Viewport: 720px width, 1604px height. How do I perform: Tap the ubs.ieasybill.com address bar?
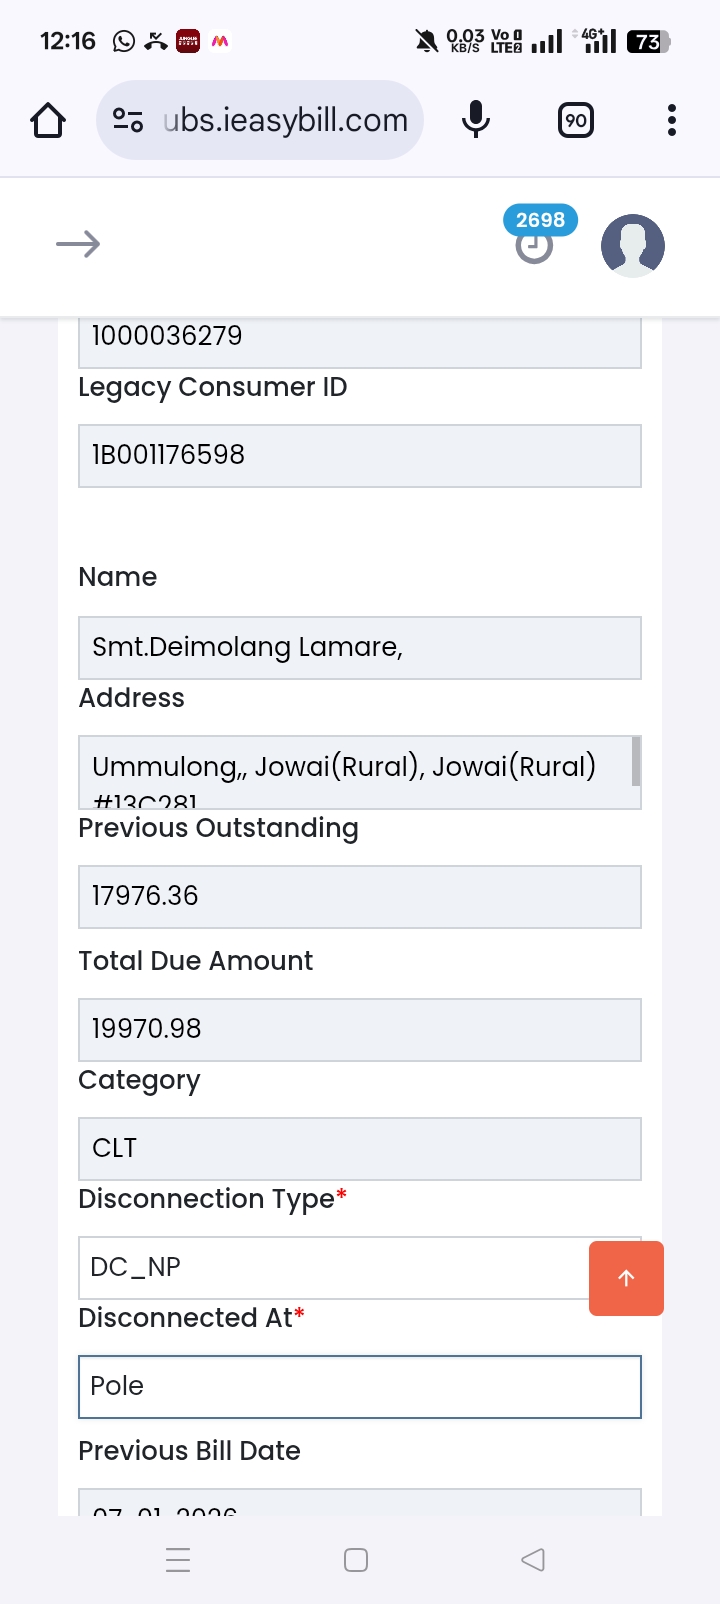point(285,121)
